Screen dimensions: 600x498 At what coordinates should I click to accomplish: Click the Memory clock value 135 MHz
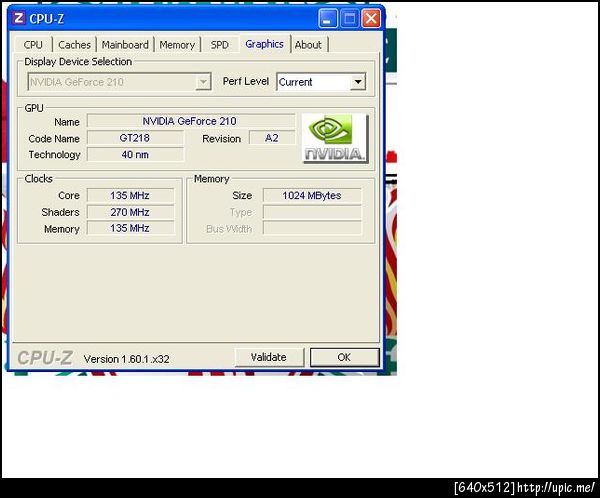click(x=130, y=228)
